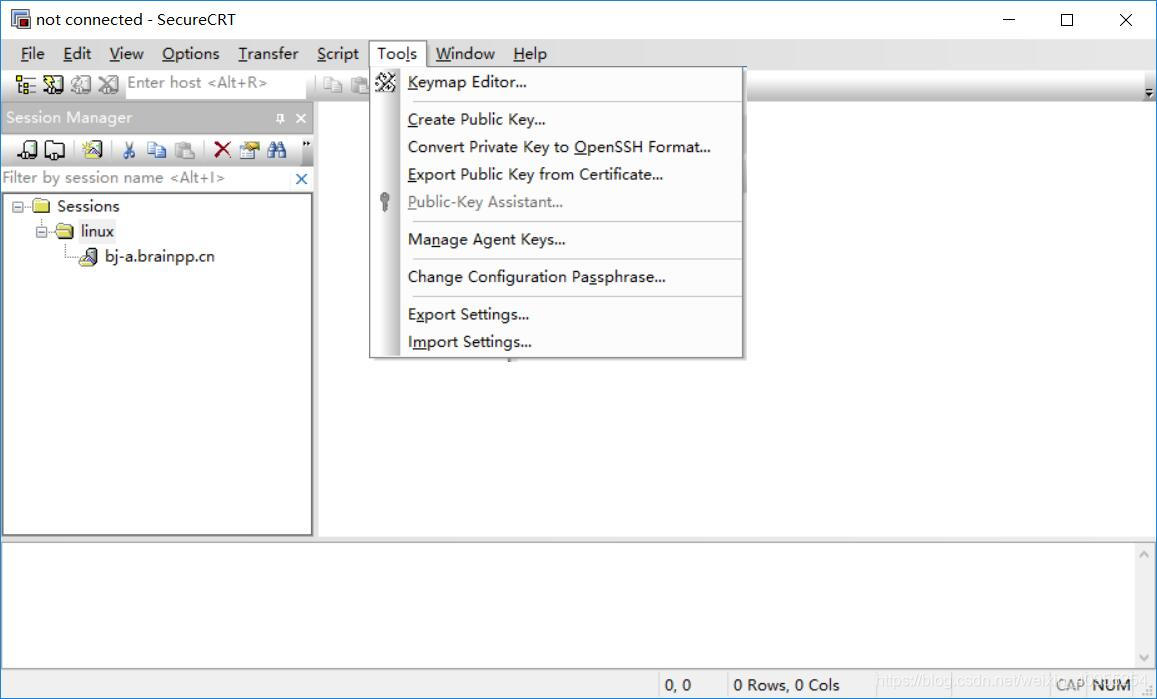Viewport: 1157px width, 699px height.
Task: Click the Filter by session name field
Action: (x=146, y=178)
